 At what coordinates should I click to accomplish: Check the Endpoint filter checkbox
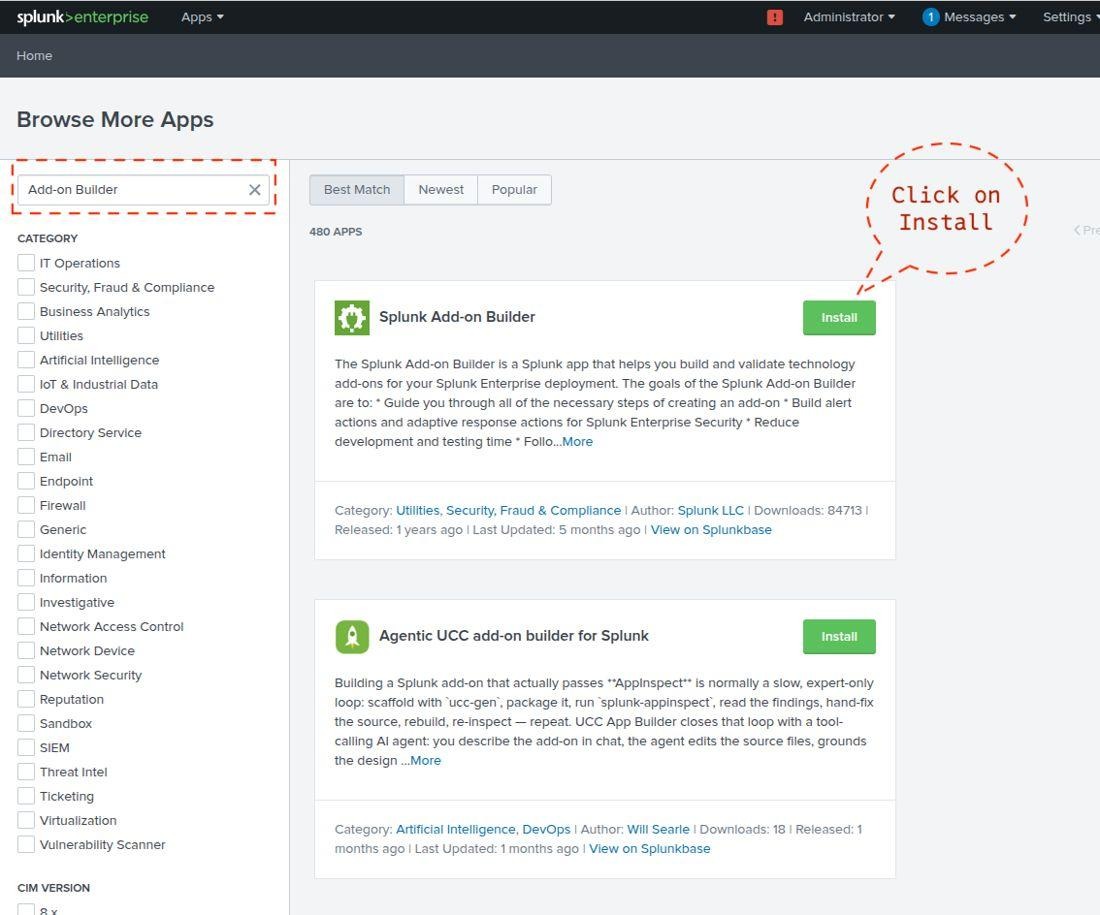[x=26, y=481]
